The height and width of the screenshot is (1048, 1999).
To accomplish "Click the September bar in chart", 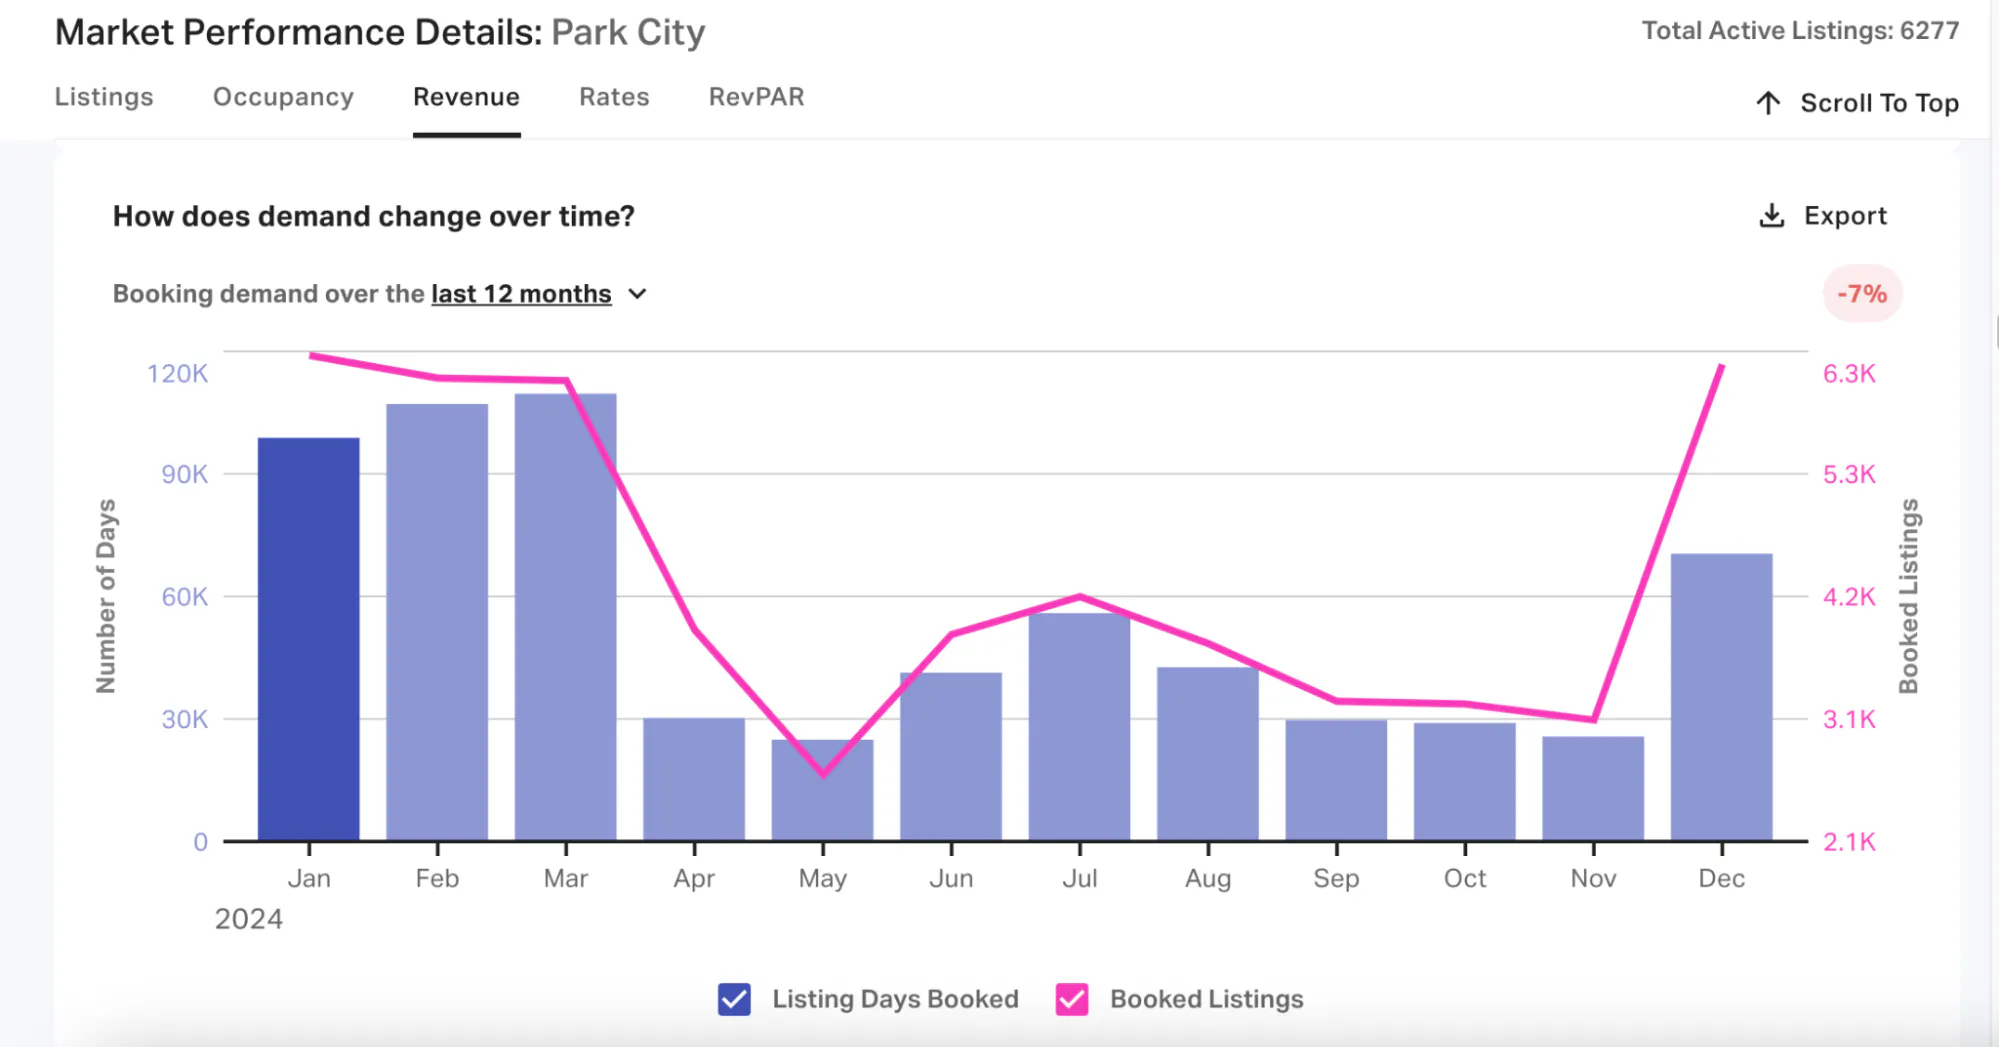I will pos(1336,780).
